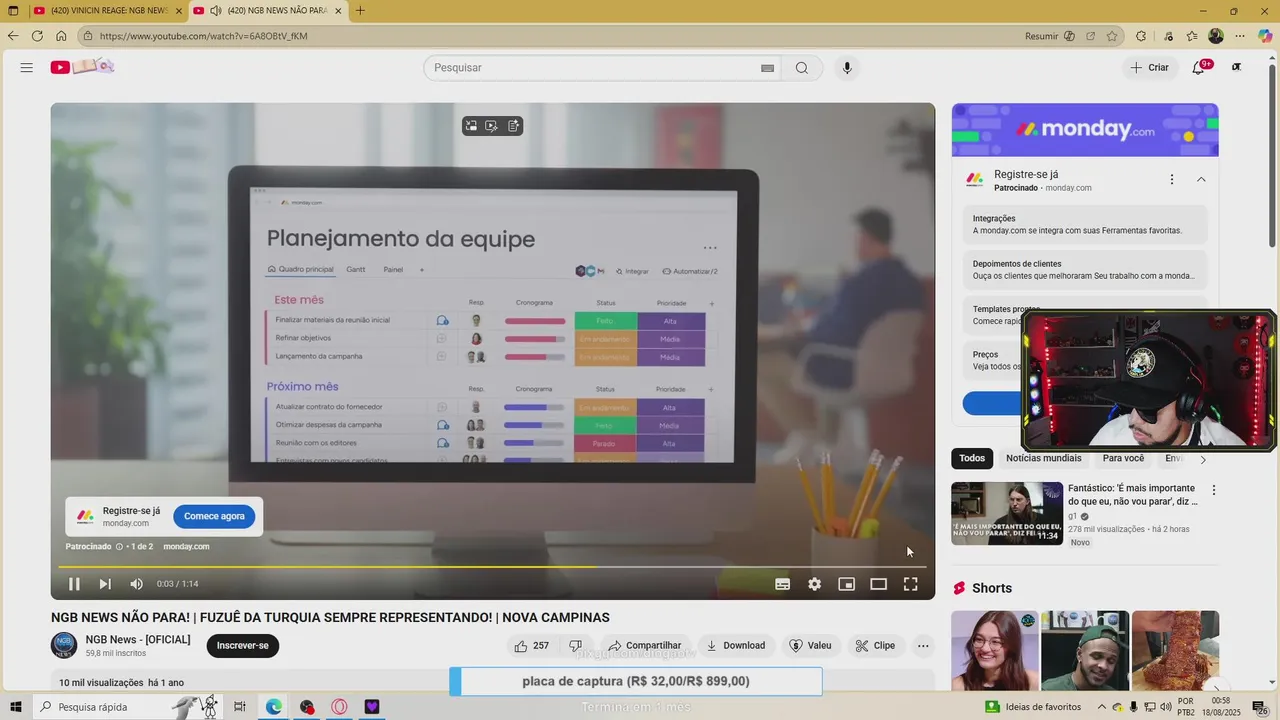This screenshot has height=720, width=1280.
Task: Select the Para você filter chip
Action: coord(1123,458)
